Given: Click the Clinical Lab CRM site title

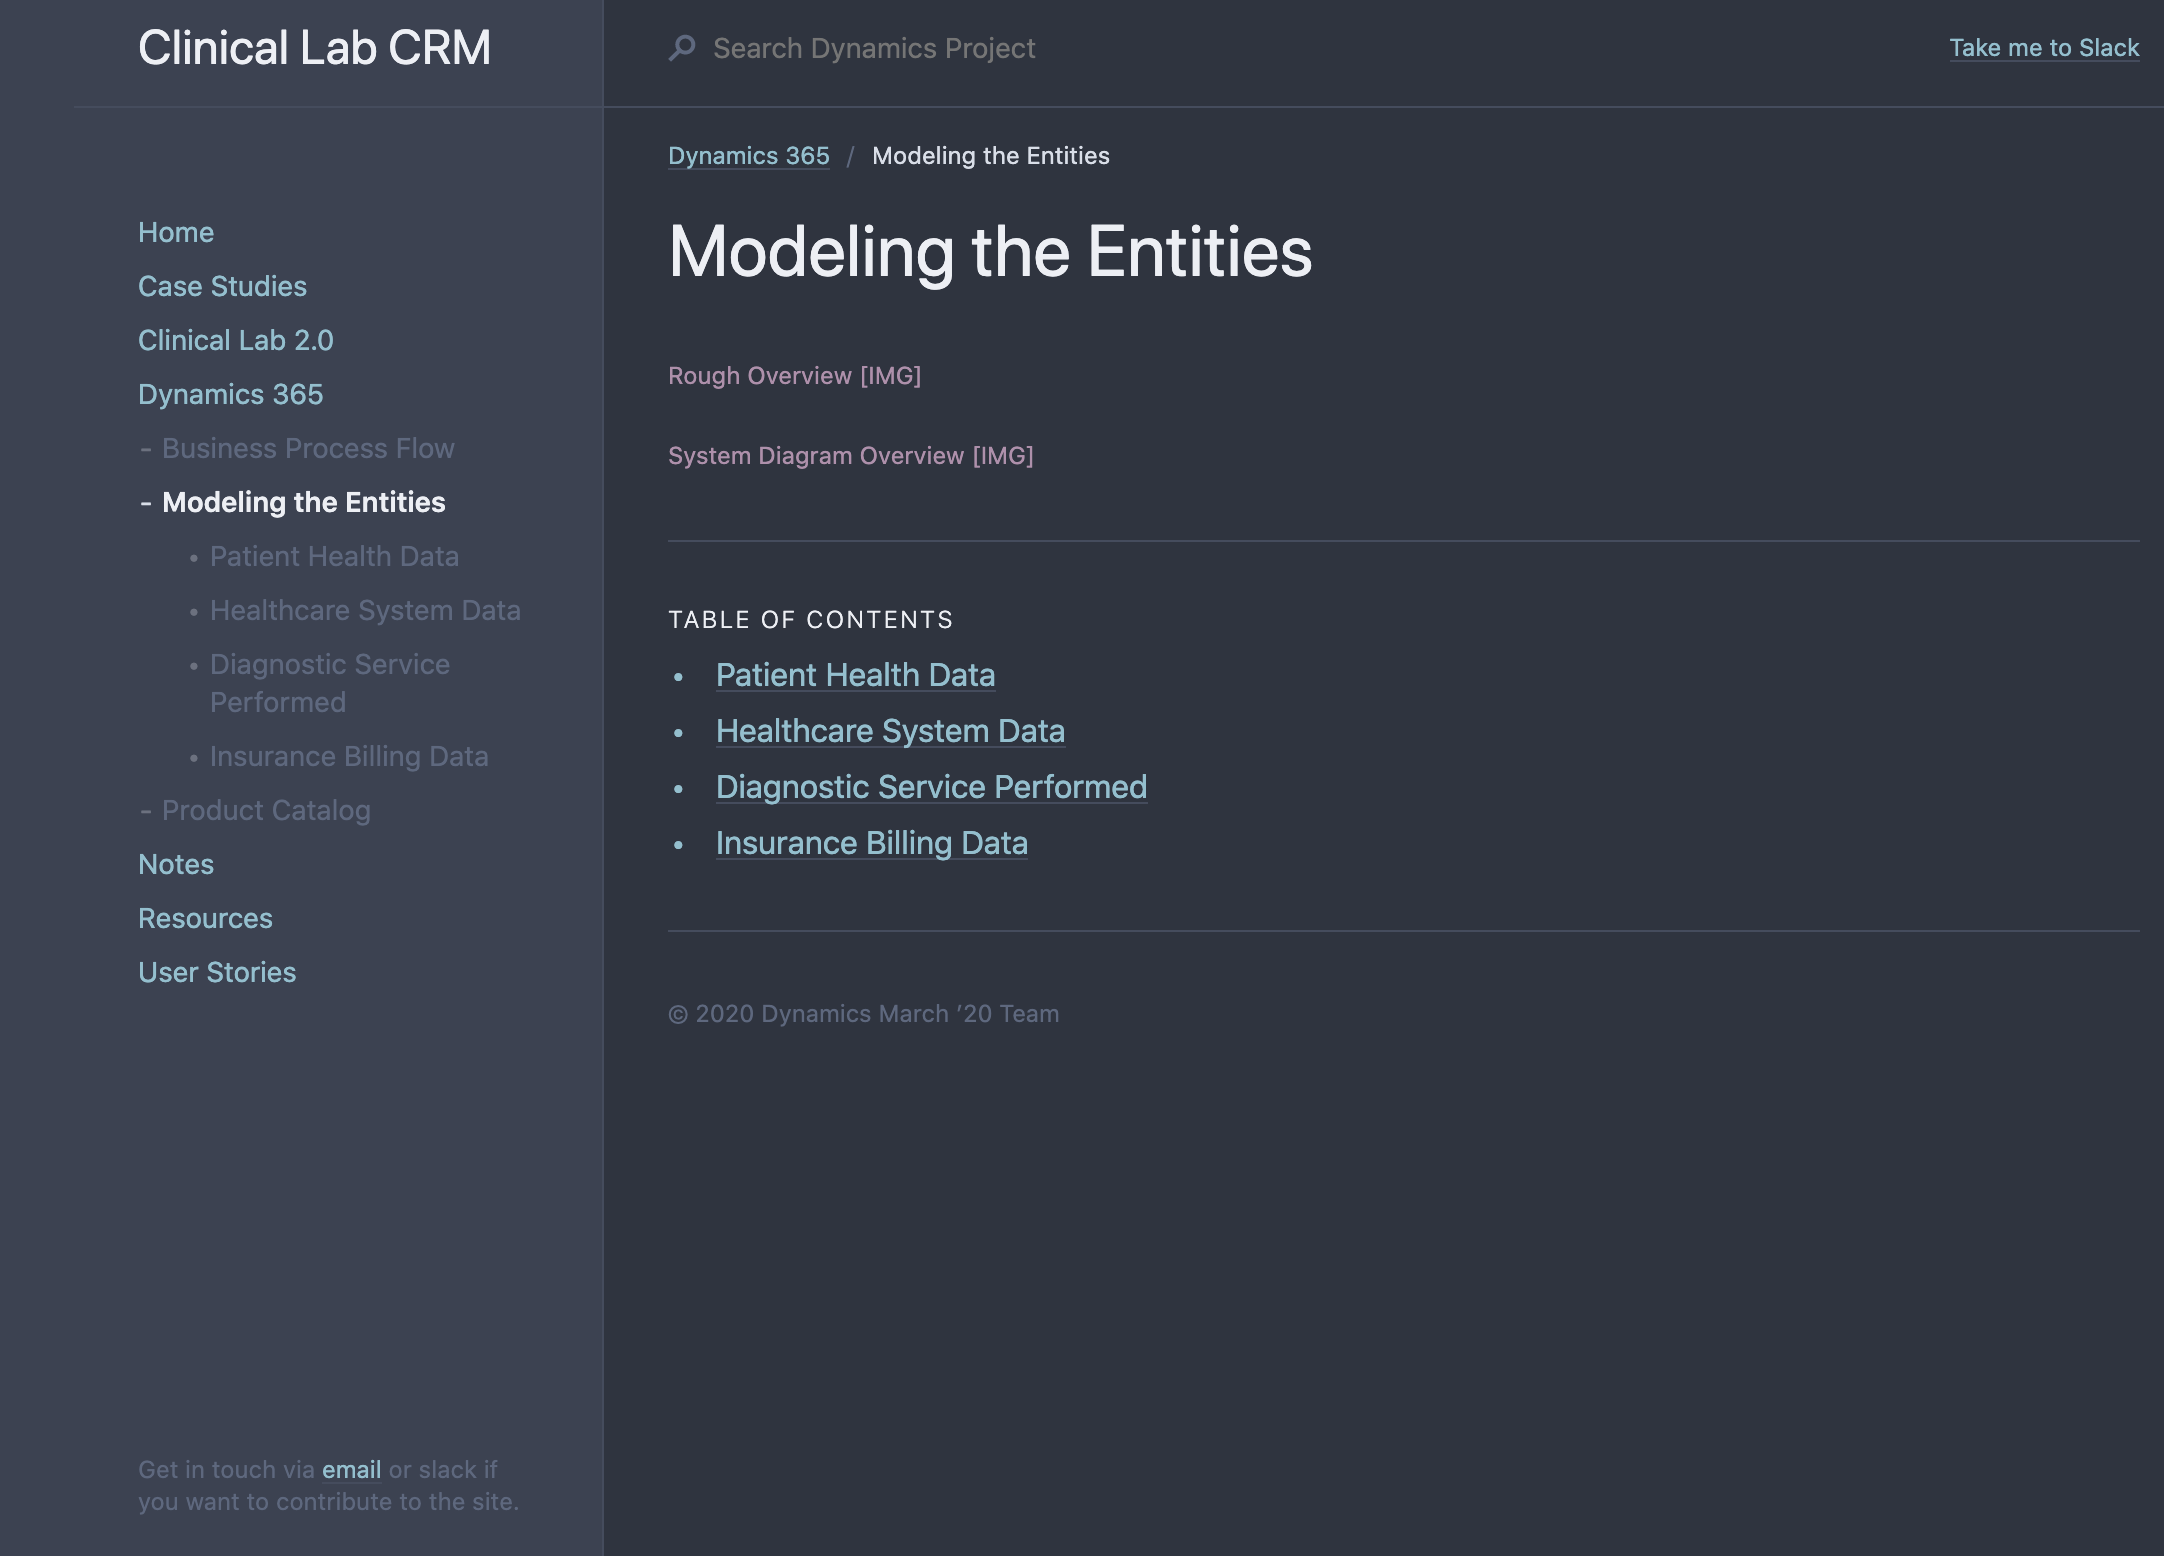Looking at the screenshot, I should coord(314,48).
